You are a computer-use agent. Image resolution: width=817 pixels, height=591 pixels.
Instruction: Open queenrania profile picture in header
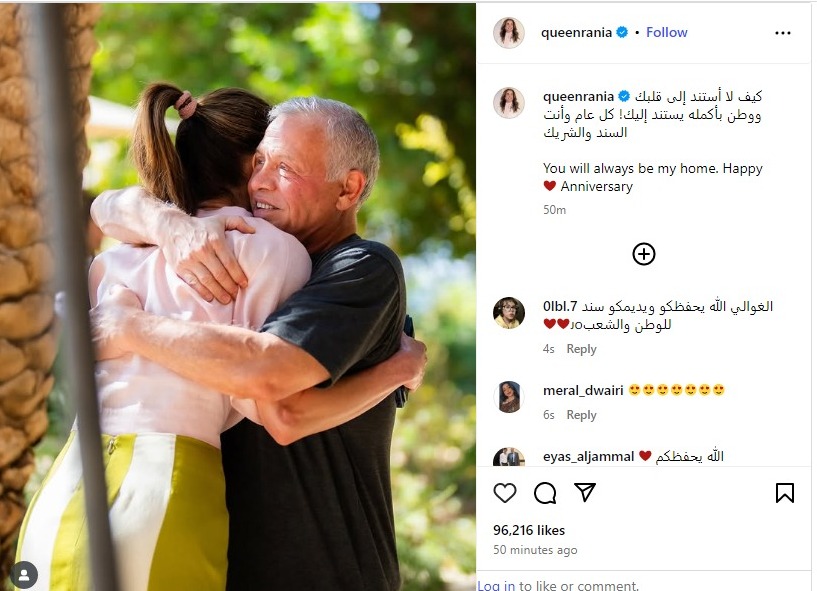click(509, 32)
